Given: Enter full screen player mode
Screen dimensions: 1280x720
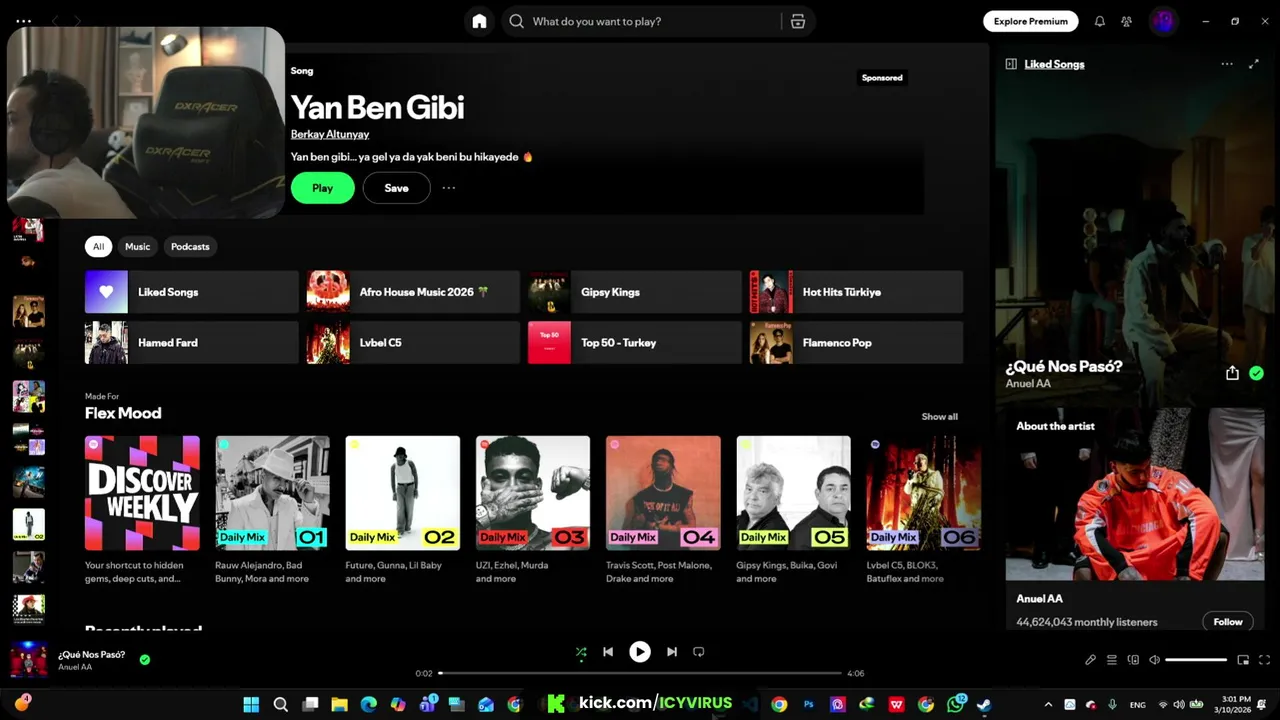Looking at the screenshot, I should pos(1264,660).
